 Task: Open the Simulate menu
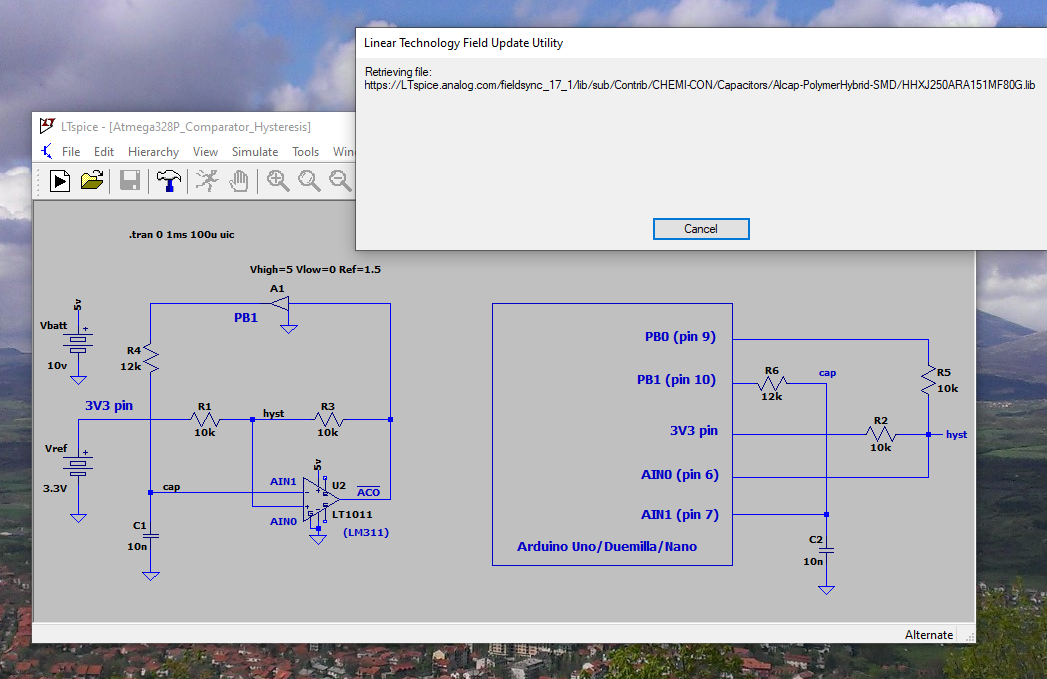(x=254, y=152)
